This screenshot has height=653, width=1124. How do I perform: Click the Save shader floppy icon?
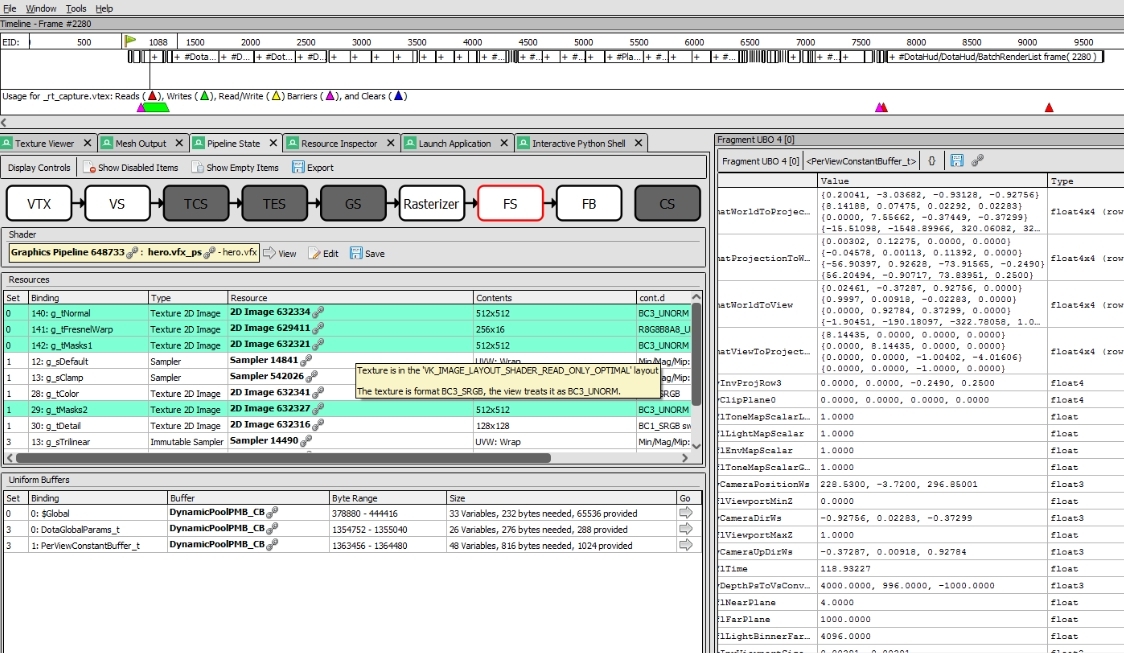(356, 253)
